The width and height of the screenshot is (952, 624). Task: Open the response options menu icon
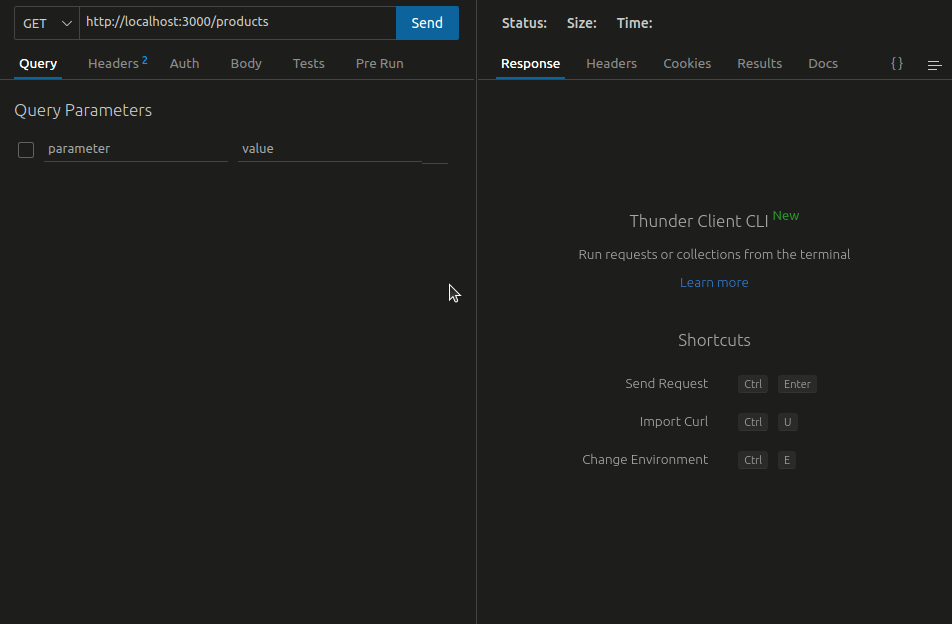(934, 65)
